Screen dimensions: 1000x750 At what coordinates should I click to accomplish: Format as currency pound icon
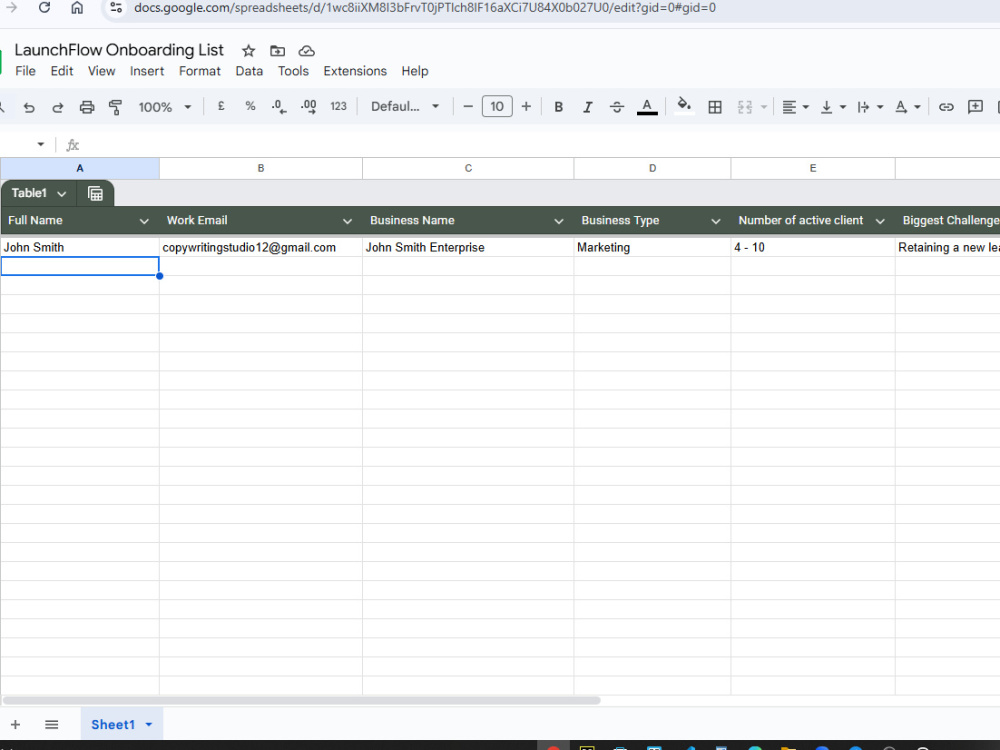[x=221, y=107]
